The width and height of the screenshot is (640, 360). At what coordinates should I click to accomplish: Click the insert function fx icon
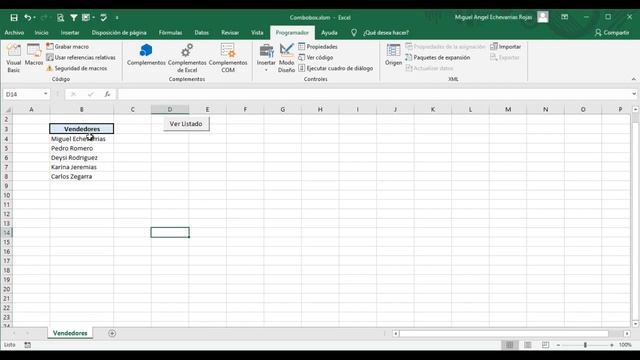[107, 94]
